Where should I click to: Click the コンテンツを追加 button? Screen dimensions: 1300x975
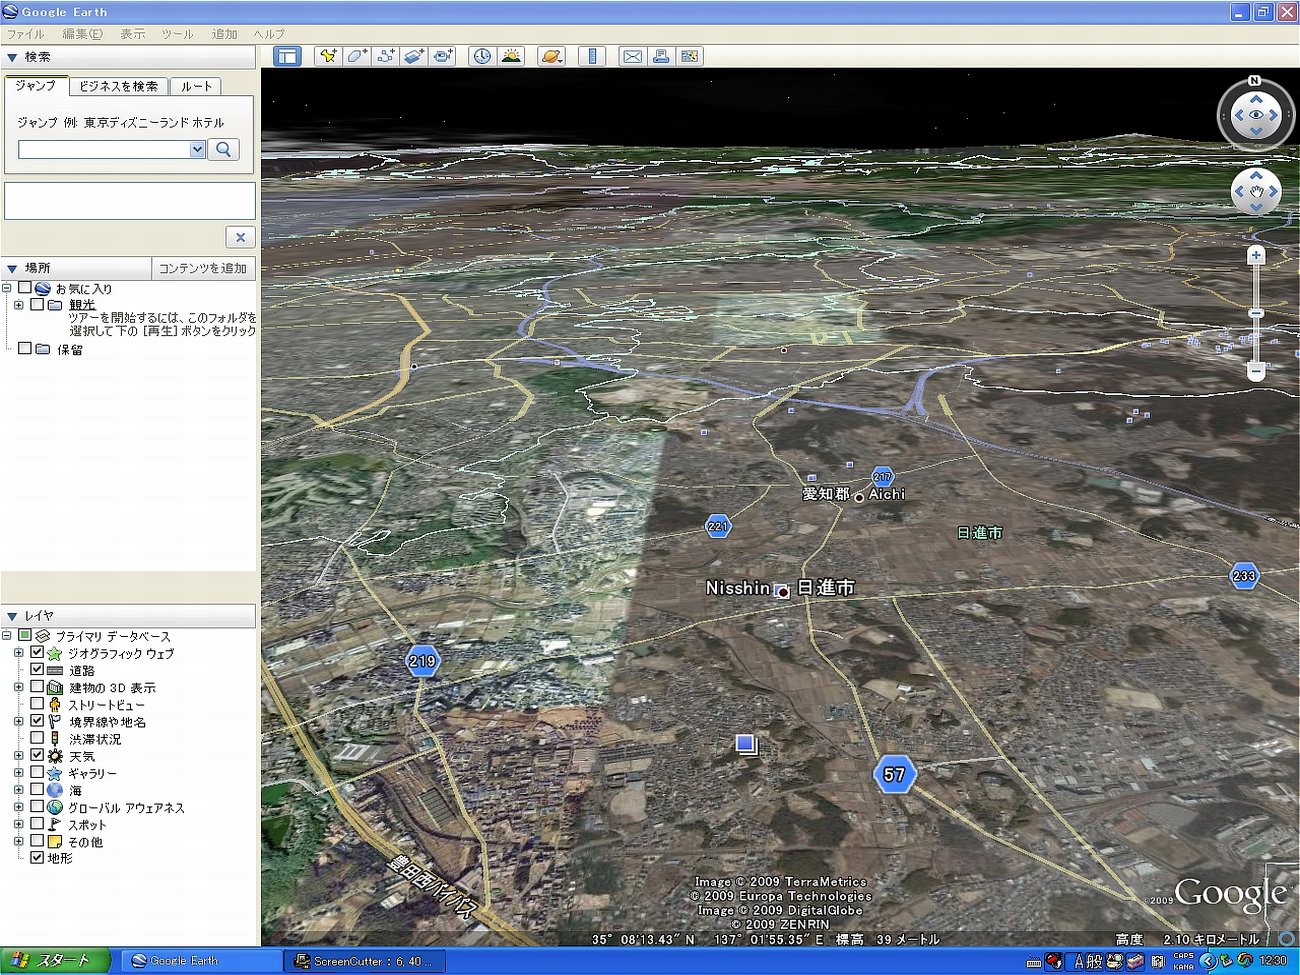(203, 268)
